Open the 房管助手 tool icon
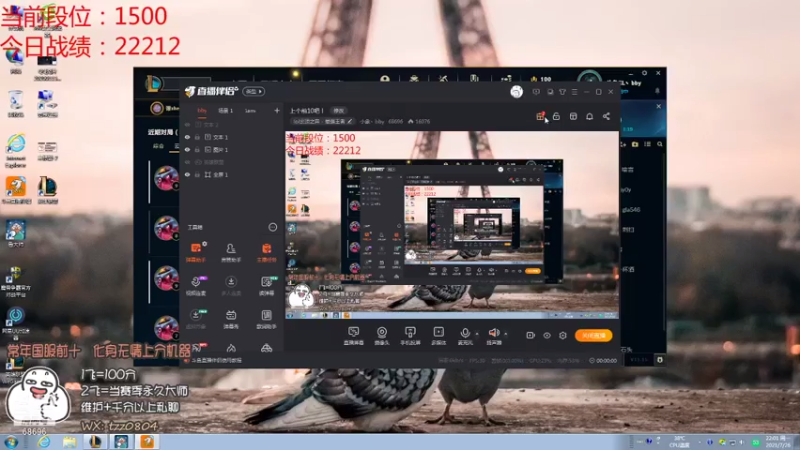 [231, 252]
